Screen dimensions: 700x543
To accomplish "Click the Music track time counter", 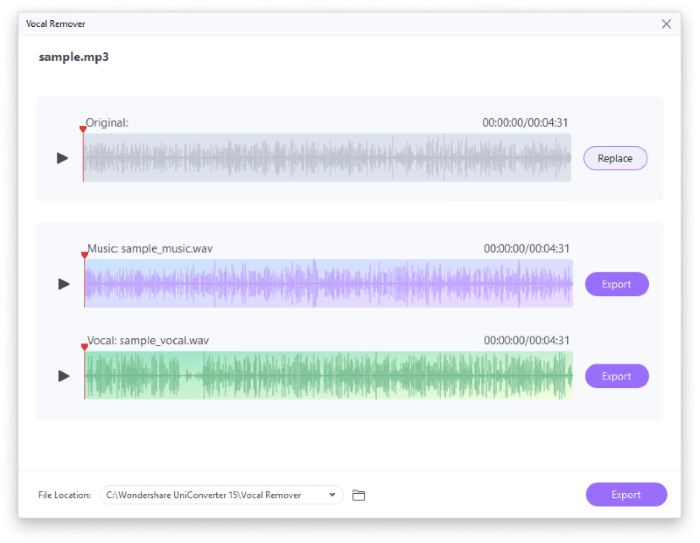I will click(x=527, y=249).
